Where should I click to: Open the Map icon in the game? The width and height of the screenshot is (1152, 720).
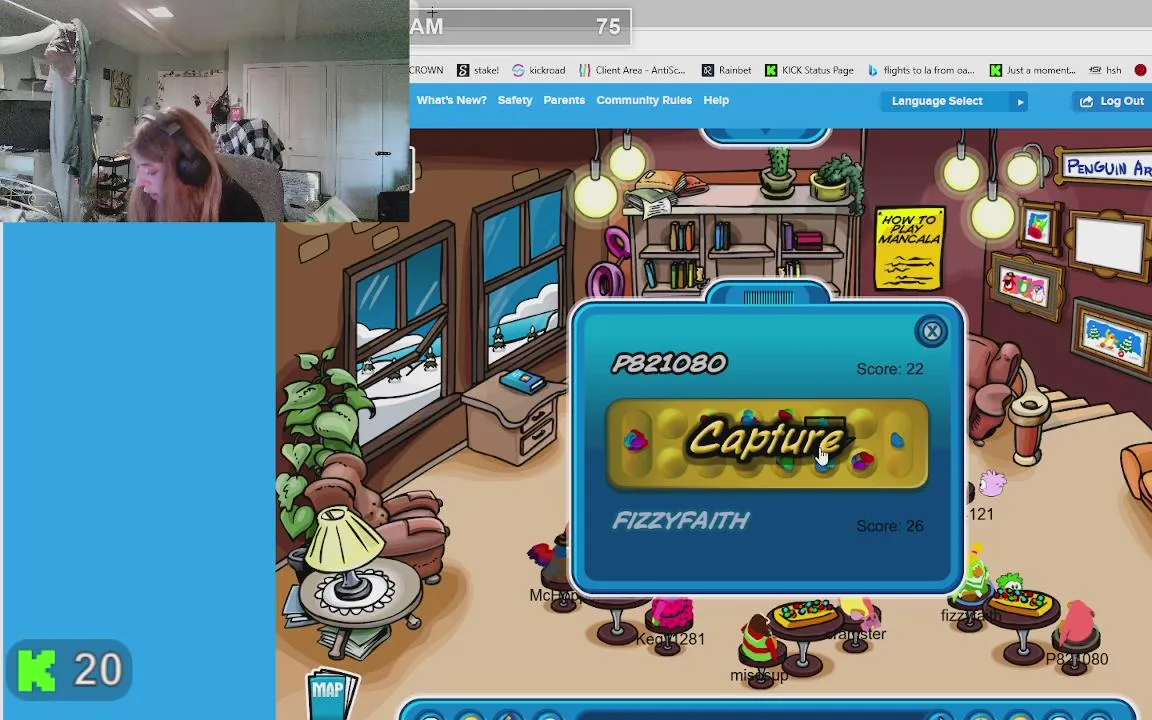332,693
